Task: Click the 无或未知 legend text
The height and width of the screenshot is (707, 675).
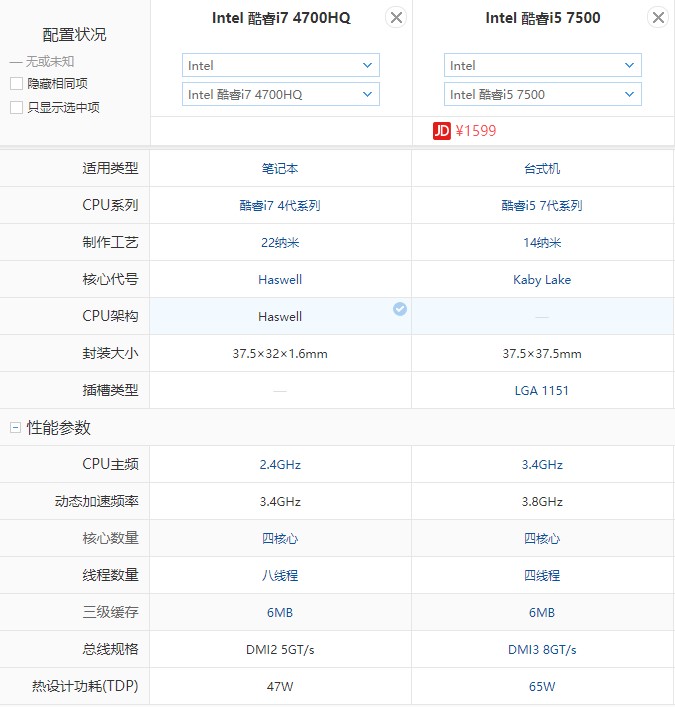Action: (x=50, y=61)
